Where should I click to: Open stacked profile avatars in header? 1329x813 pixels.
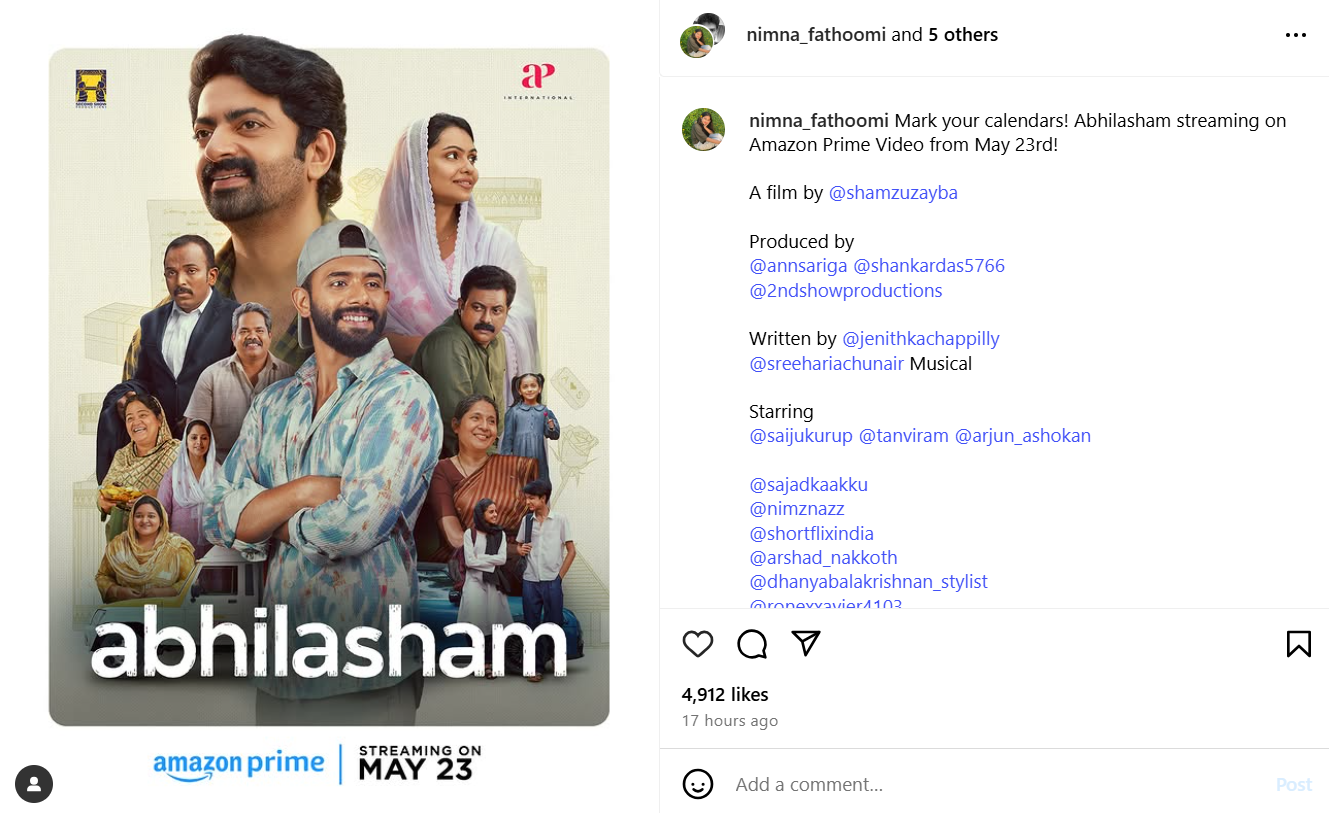702,36
